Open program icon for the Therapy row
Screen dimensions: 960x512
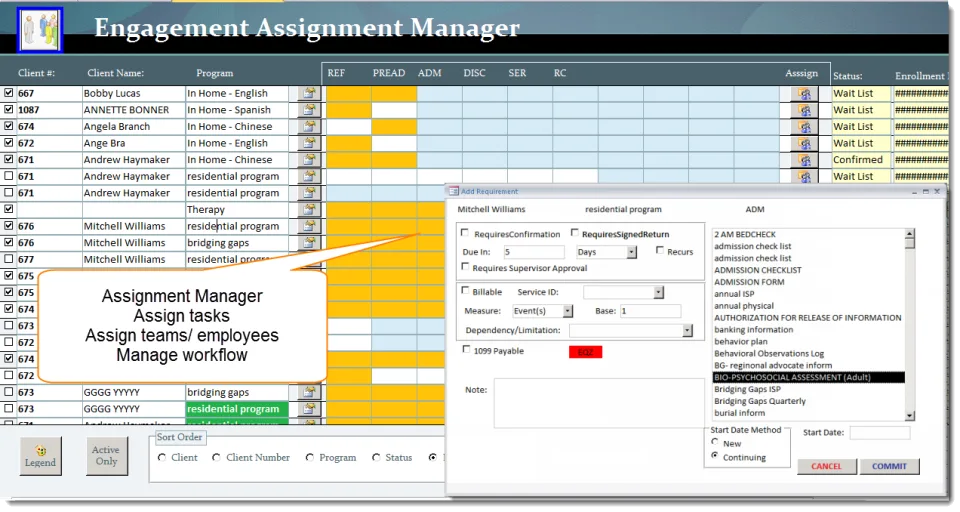[x=309, y=209]
